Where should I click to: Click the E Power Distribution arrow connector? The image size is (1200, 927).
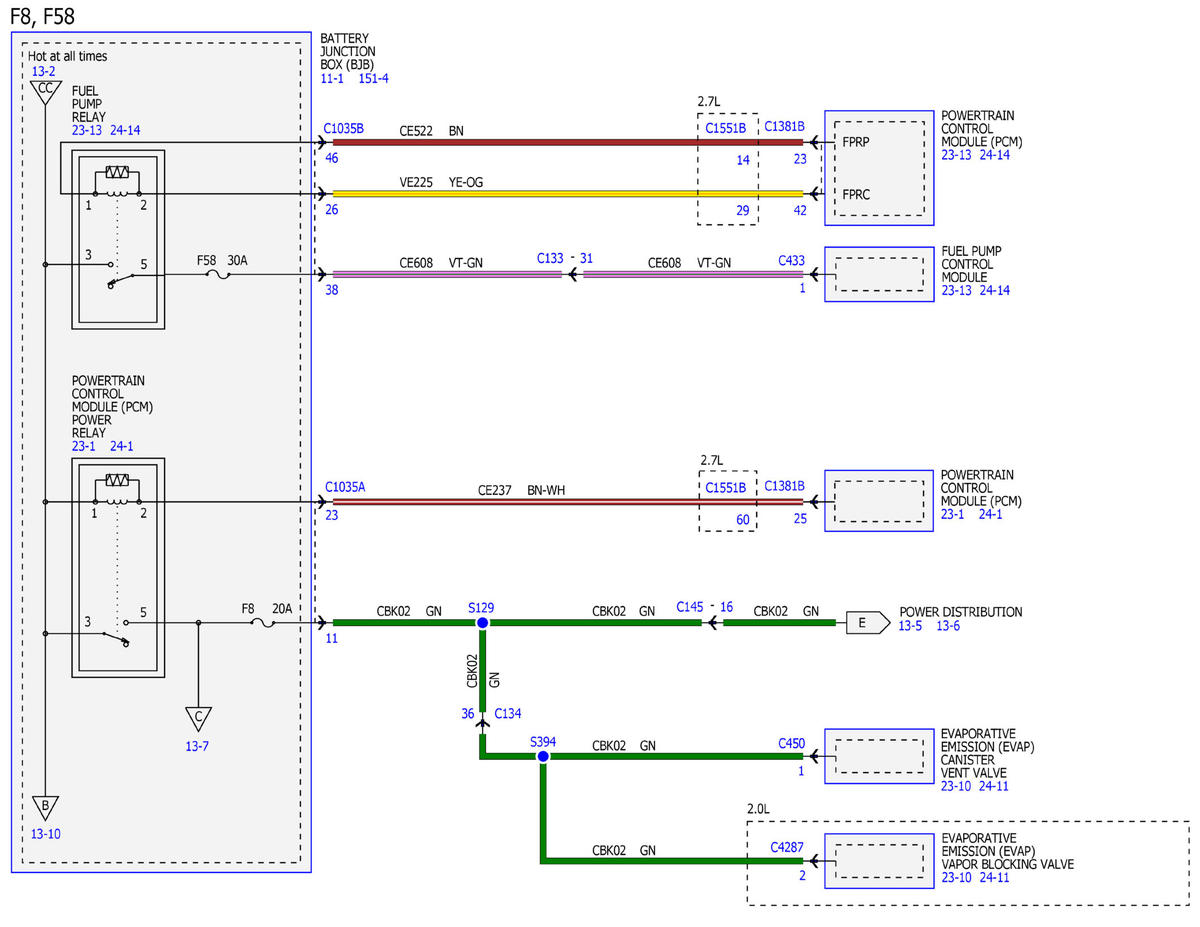[x=868, y=622]
